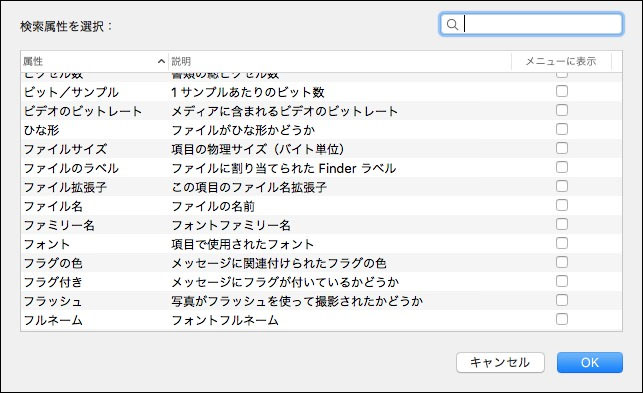Click description 項目の物理サイズ(バイト単位)
The image size is (643, 393).
coord(258,149)
